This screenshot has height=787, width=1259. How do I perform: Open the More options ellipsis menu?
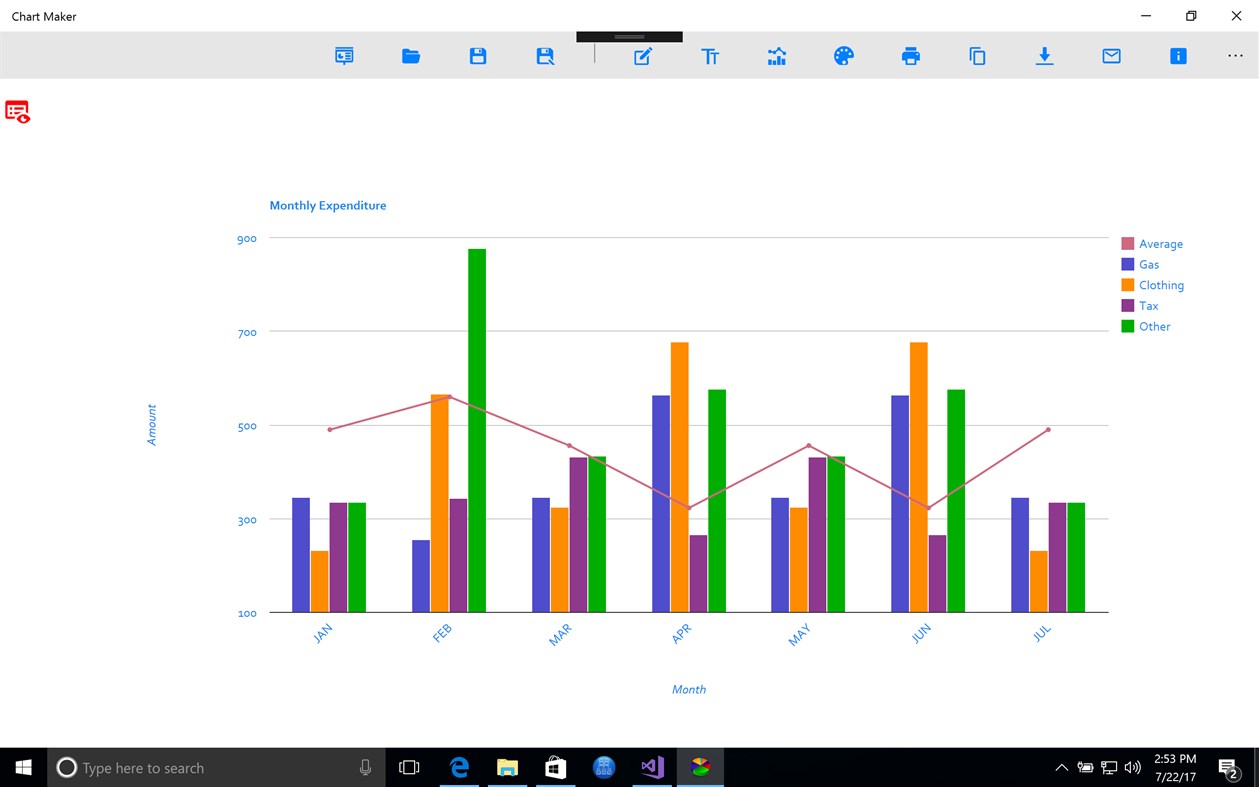[x=1236, y=56]
